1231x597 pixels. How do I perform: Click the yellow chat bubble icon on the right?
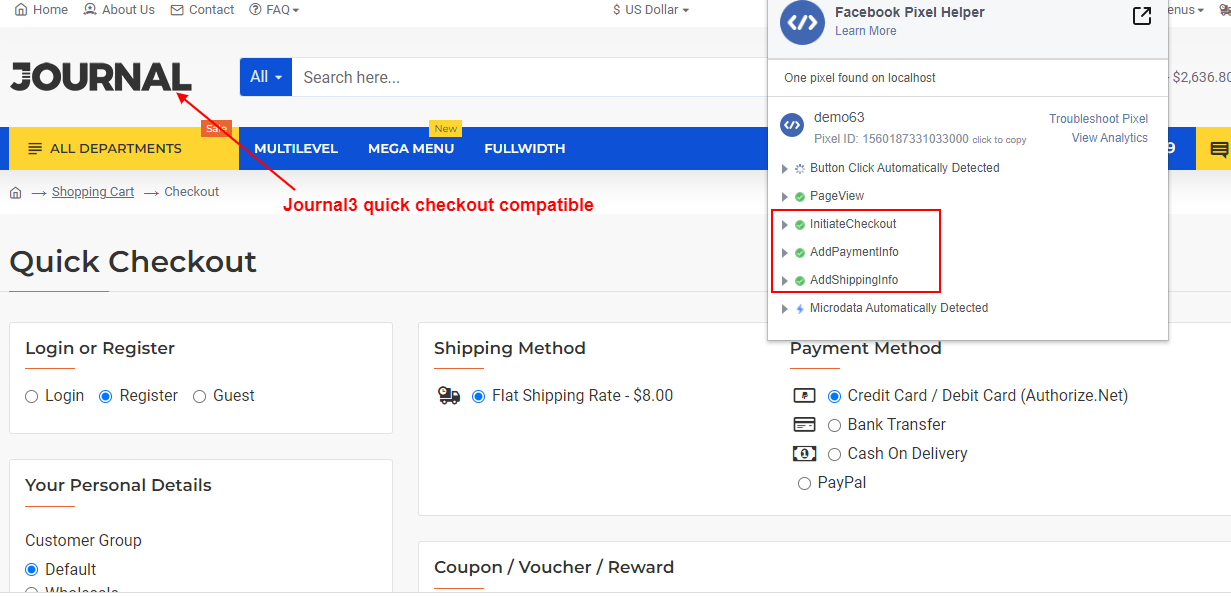click(x=1222, y=147)
